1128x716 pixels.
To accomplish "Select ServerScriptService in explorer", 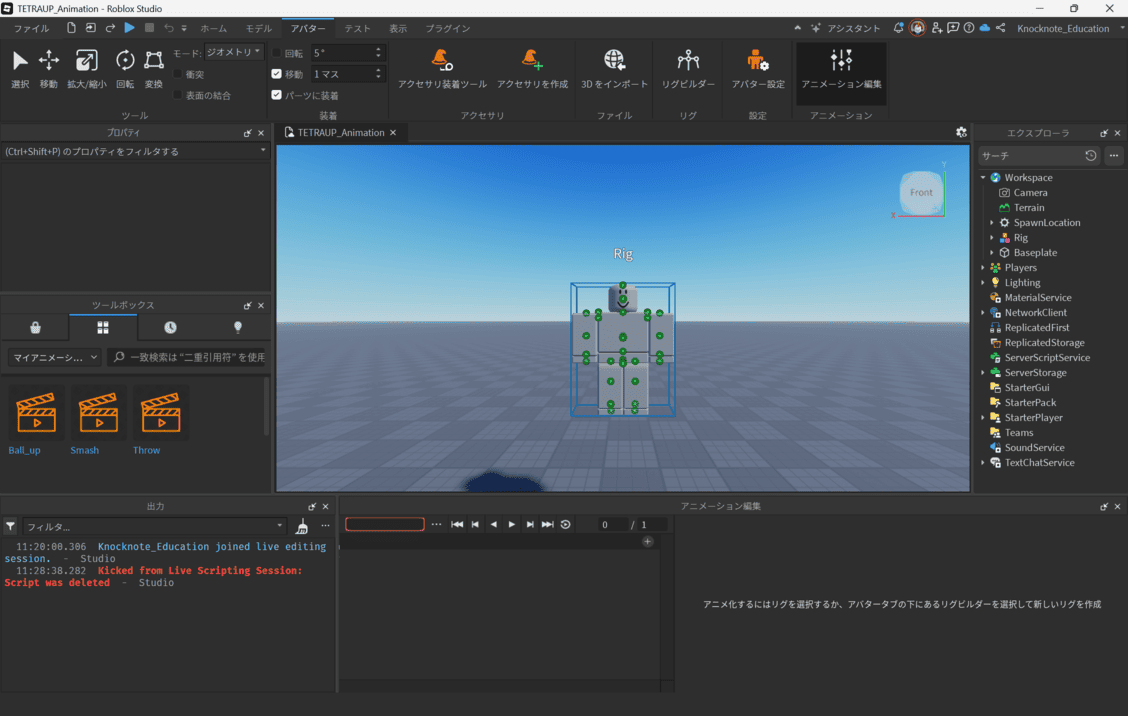I will click(1047, 358).
